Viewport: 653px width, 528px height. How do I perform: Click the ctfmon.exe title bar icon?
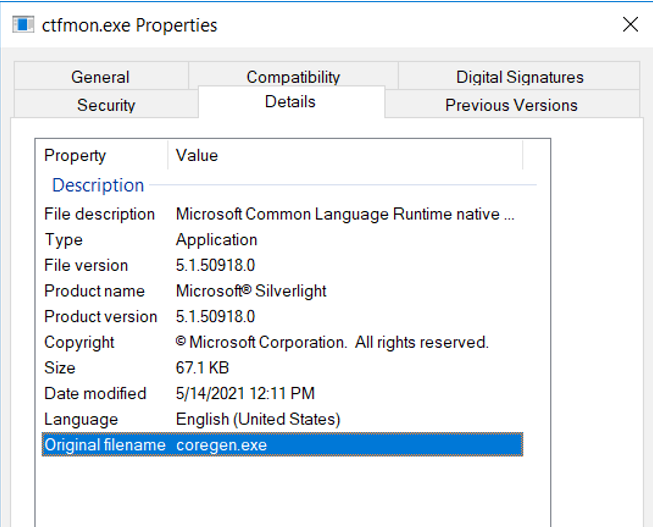coord(22,24)
